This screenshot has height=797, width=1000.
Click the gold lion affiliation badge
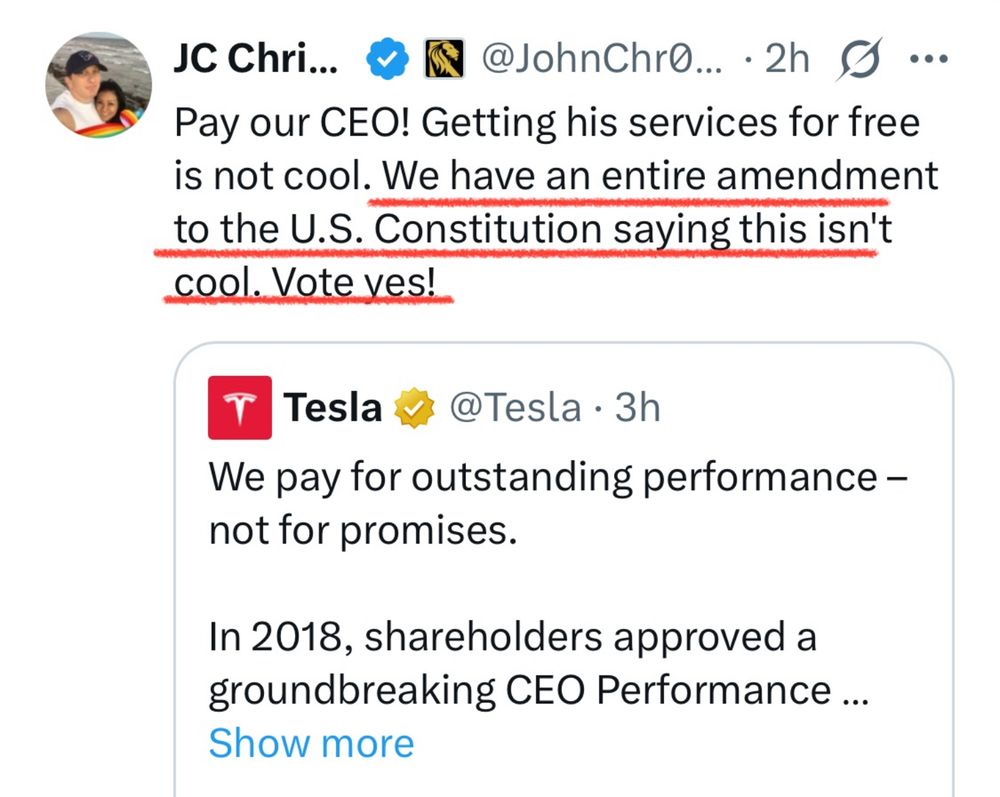[x=443, y=61]
